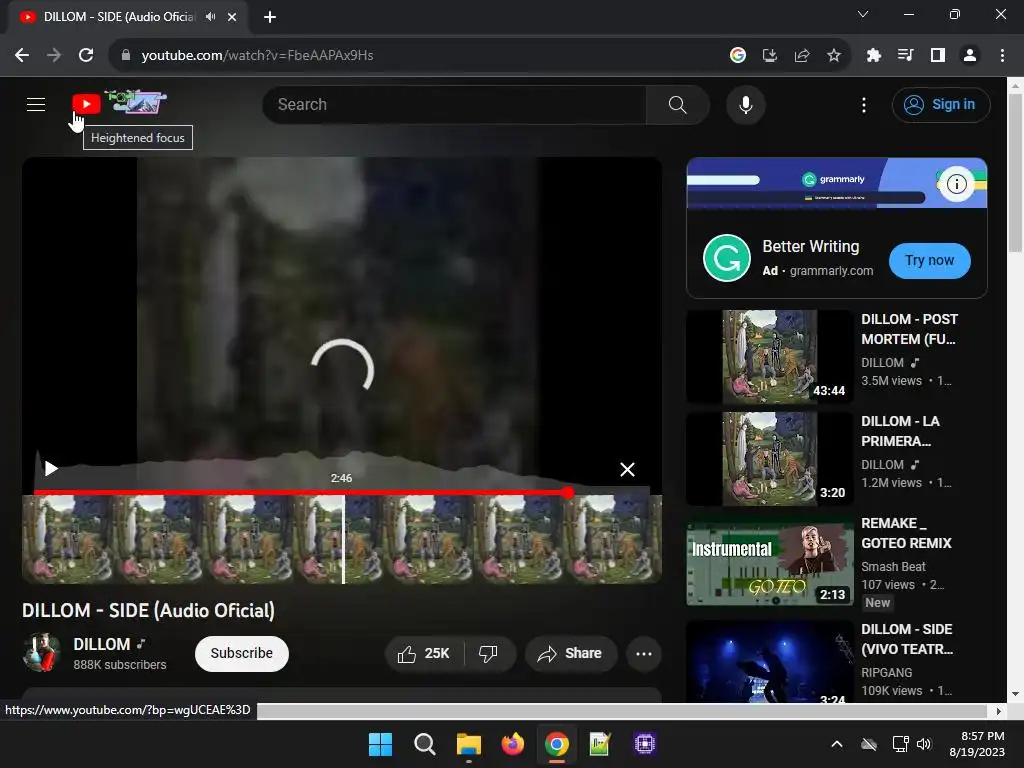Click the Sign in button
This screenshot has height=768, width=1024.
[x=940, y=104]
